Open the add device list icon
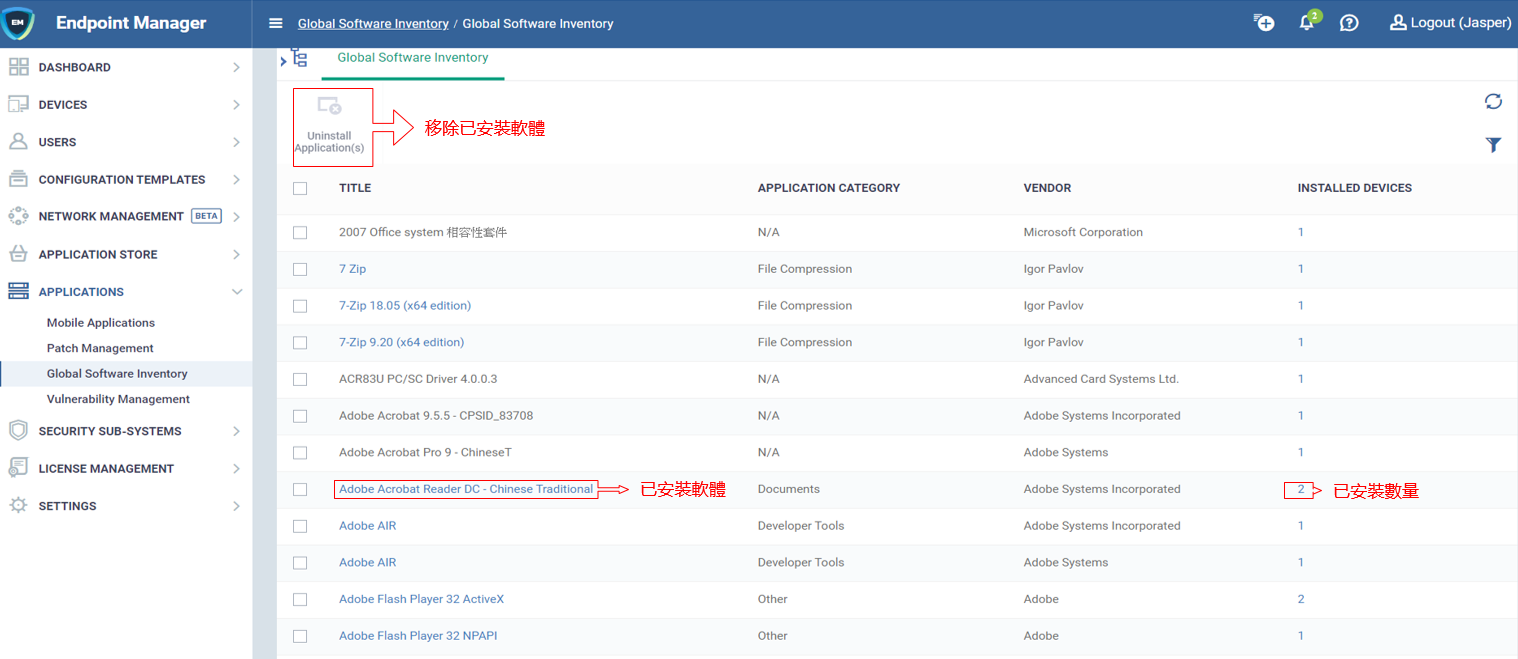Image resolution: width=1518 pixels, height=659 pixels. click(1264, 22)
